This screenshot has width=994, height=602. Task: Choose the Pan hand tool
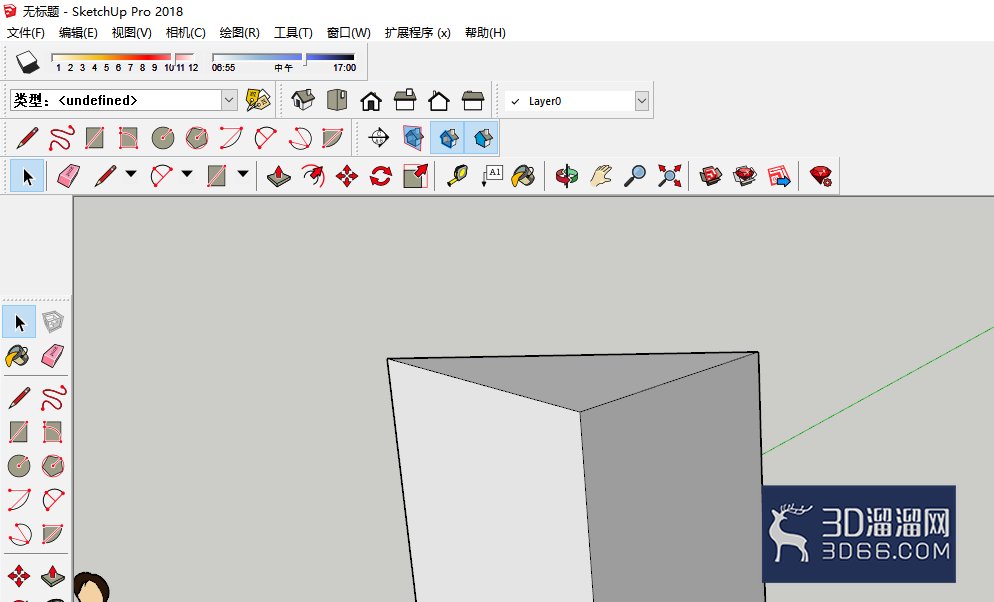point(601,176)
